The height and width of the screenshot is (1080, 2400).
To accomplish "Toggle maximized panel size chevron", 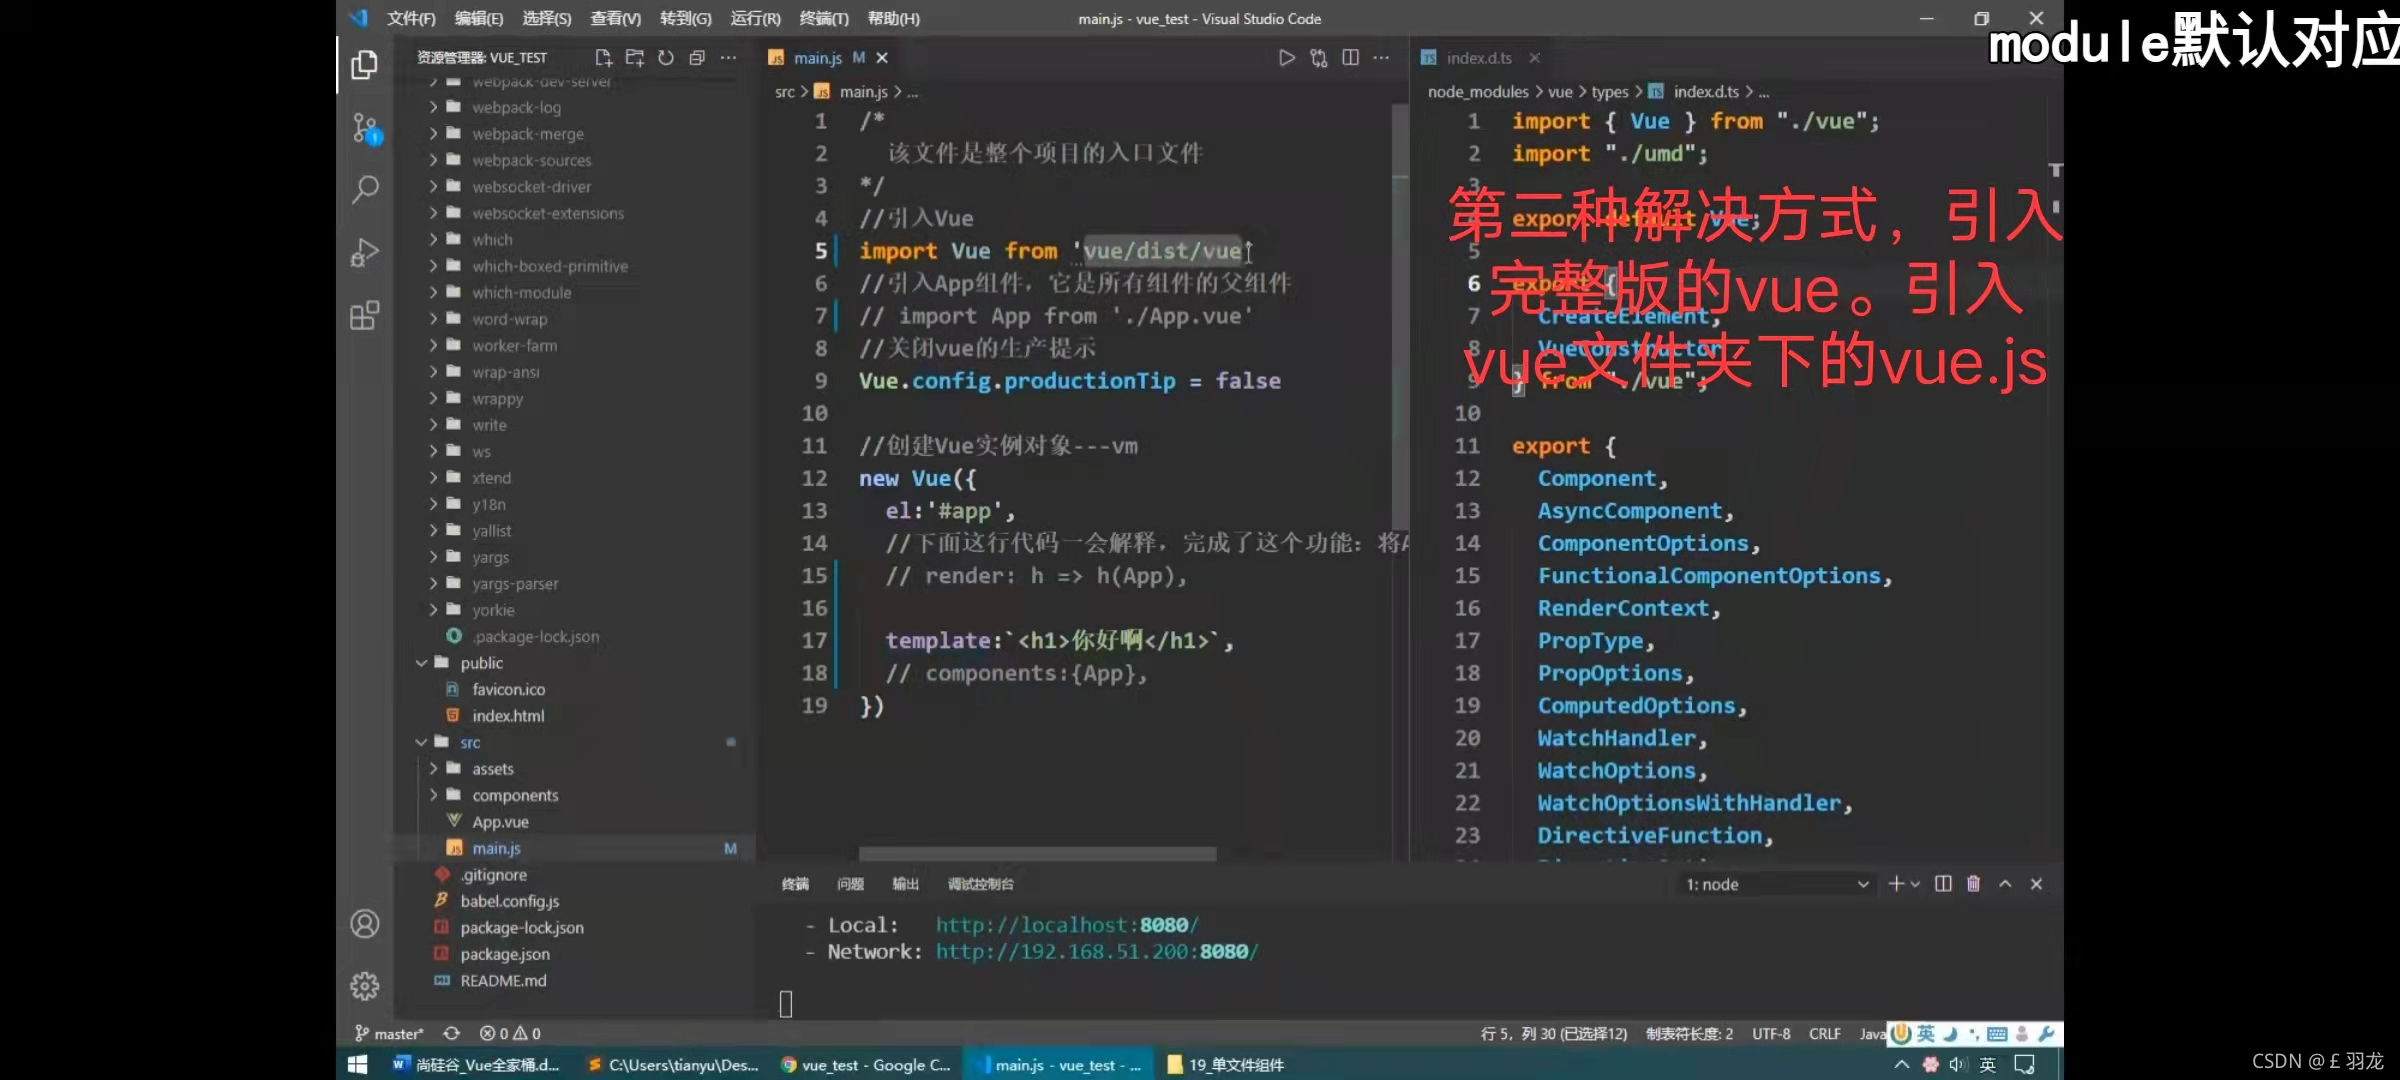I will (2005, 884).
